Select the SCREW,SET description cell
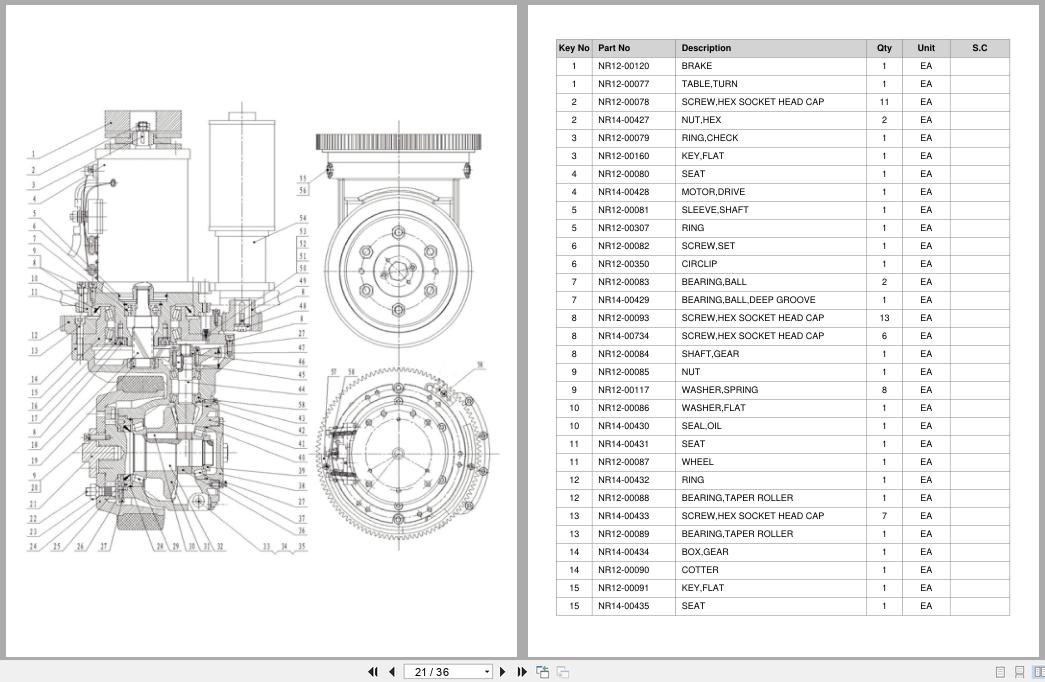This screenshot has width=1045, height=682. point(770,246)
